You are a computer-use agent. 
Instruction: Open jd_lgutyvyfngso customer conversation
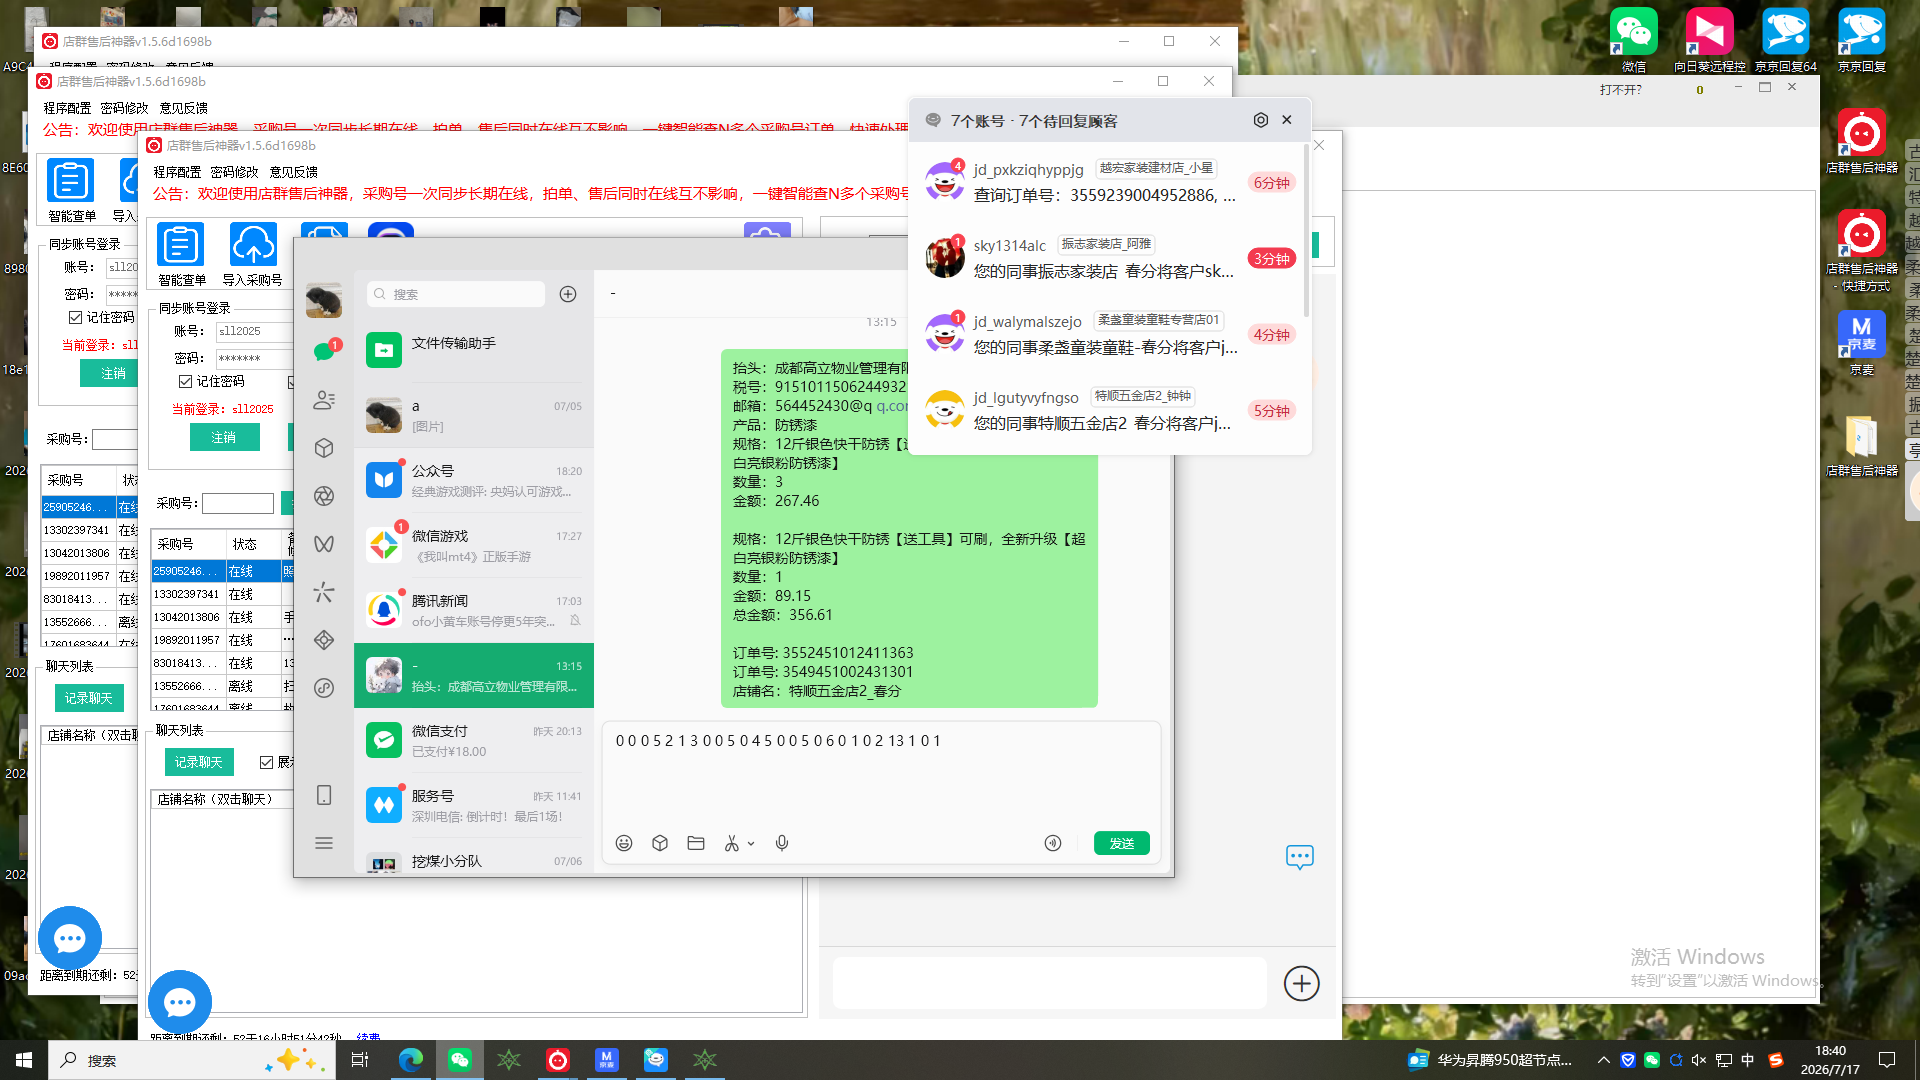1106,410
